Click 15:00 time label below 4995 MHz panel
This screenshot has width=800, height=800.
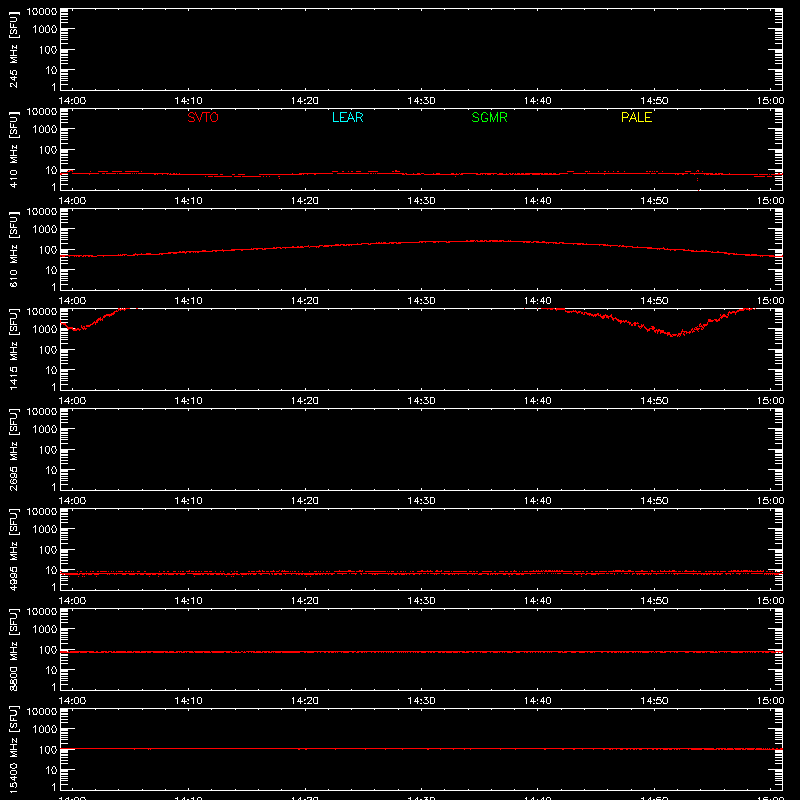[x=770, y=601]
